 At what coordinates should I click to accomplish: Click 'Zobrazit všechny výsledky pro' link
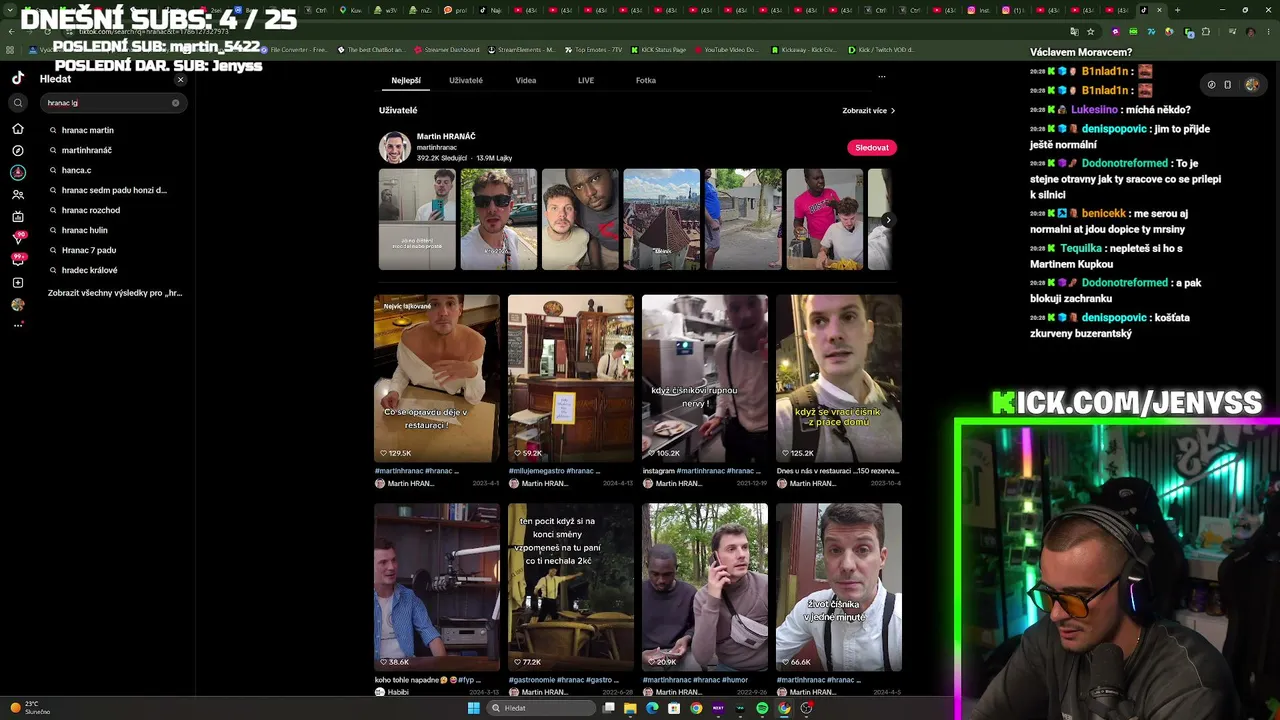[x=115, y=293]
